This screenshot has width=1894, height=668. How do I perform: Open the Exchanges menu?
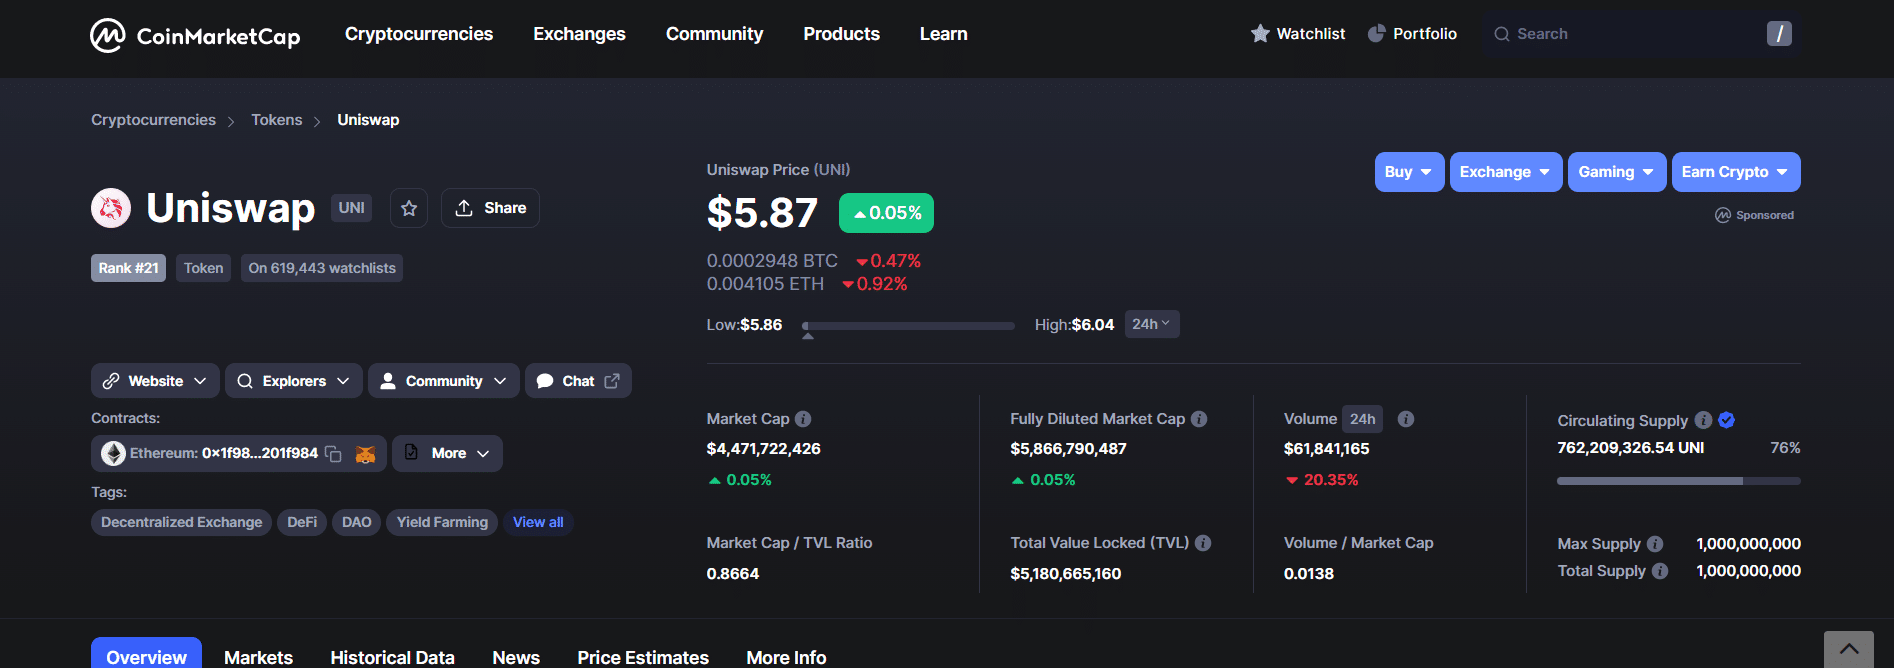pyautogui.click(x=579, y=34)
